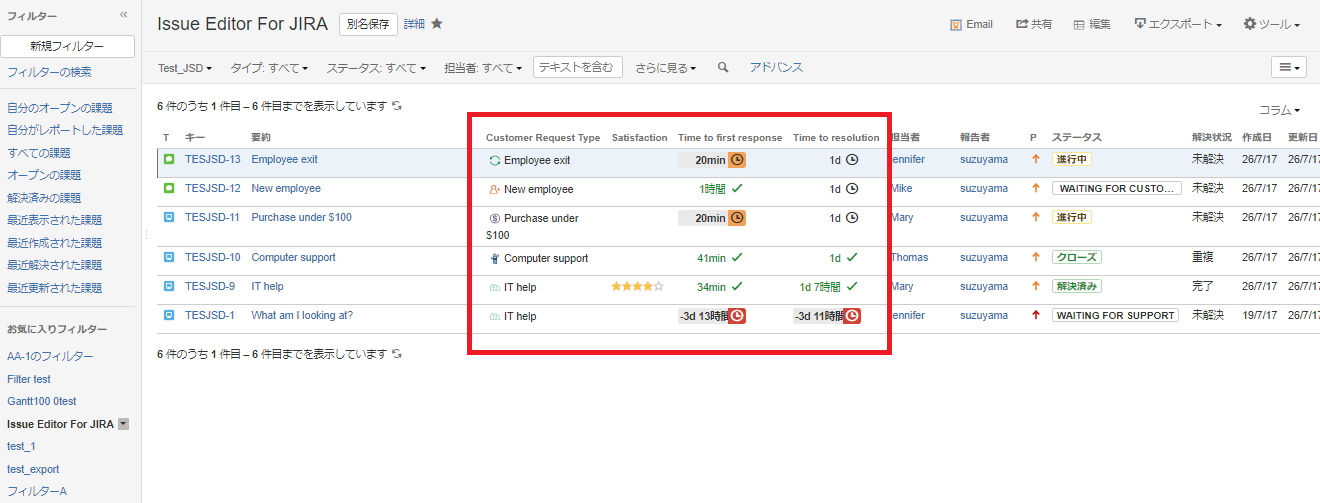The image size is (1320, 503).
Task: Open フィルターの検索 in sidebar
Action: click(x=49, y=72)
